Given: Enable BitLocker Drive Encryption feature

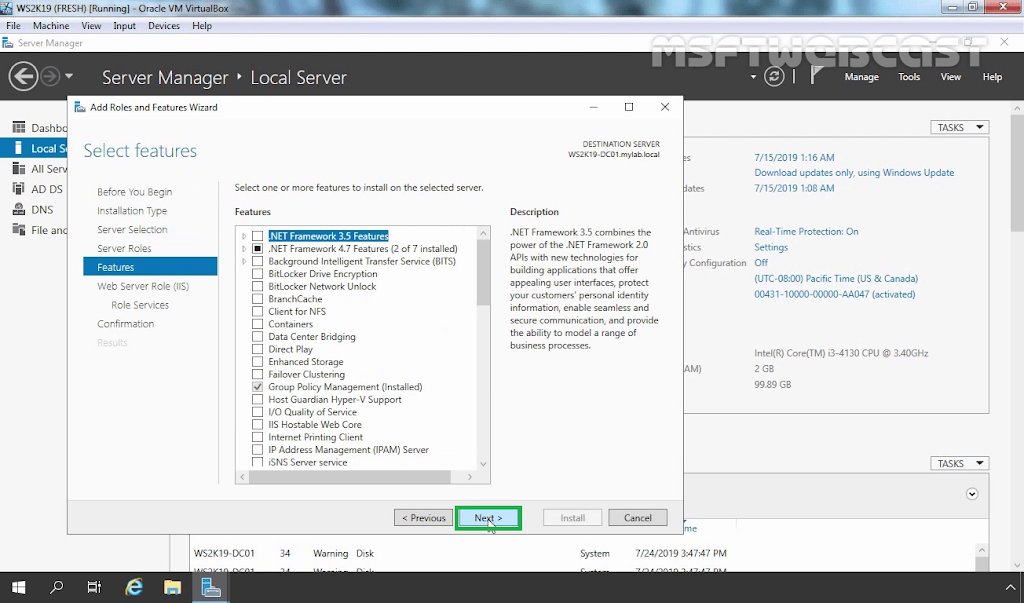Looking at the screenshot, I should 258,274.
